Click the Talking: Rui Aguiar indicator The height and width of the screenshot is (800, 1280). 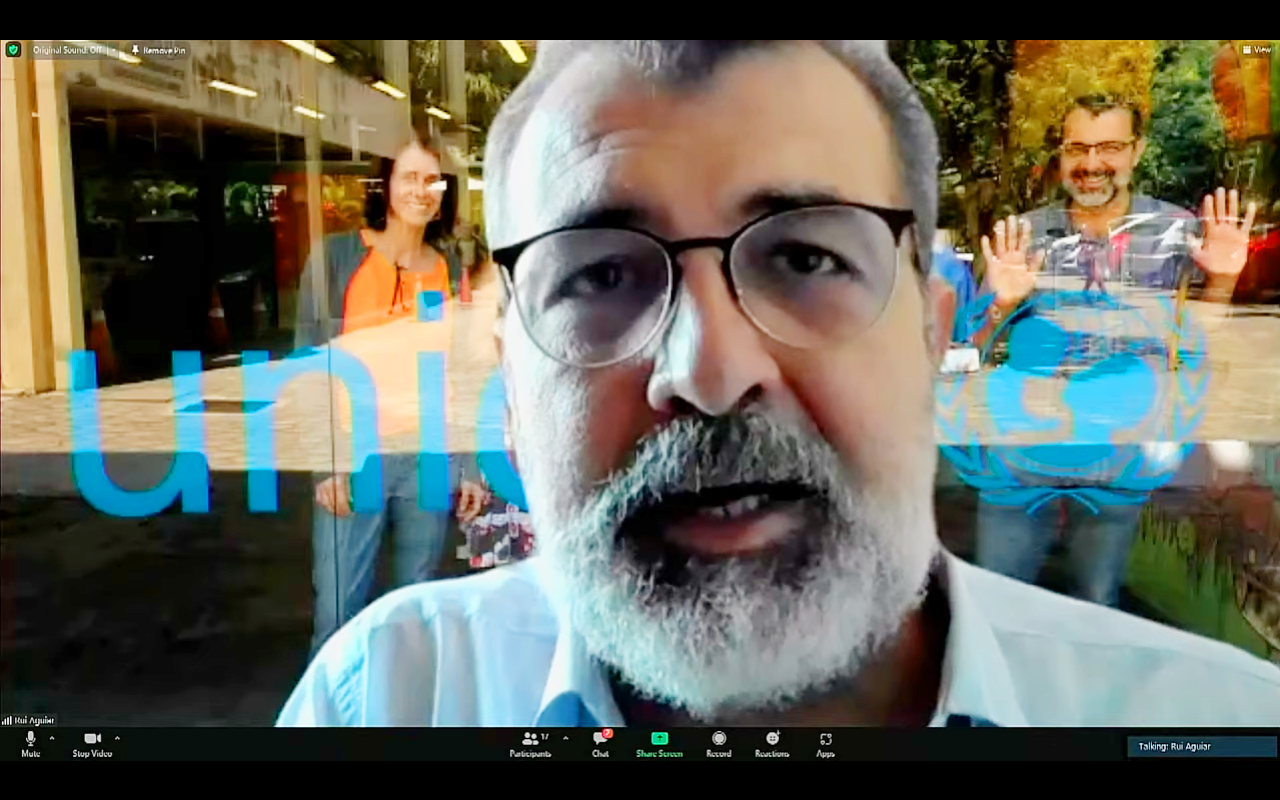coord(1201,746)
